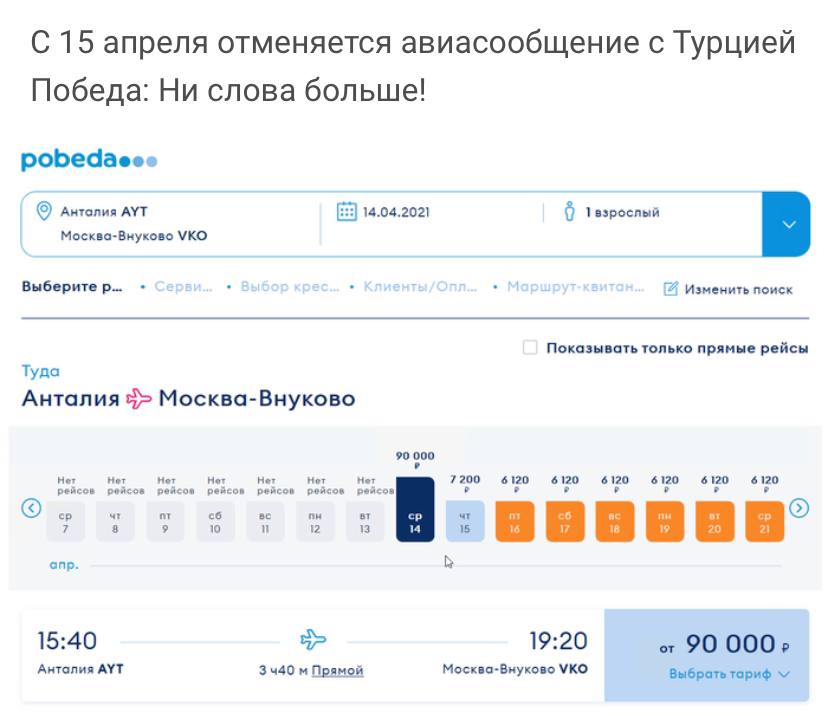
Task: Select orange date пн 19
Action: pyautogui.click(x=665, y=521)
